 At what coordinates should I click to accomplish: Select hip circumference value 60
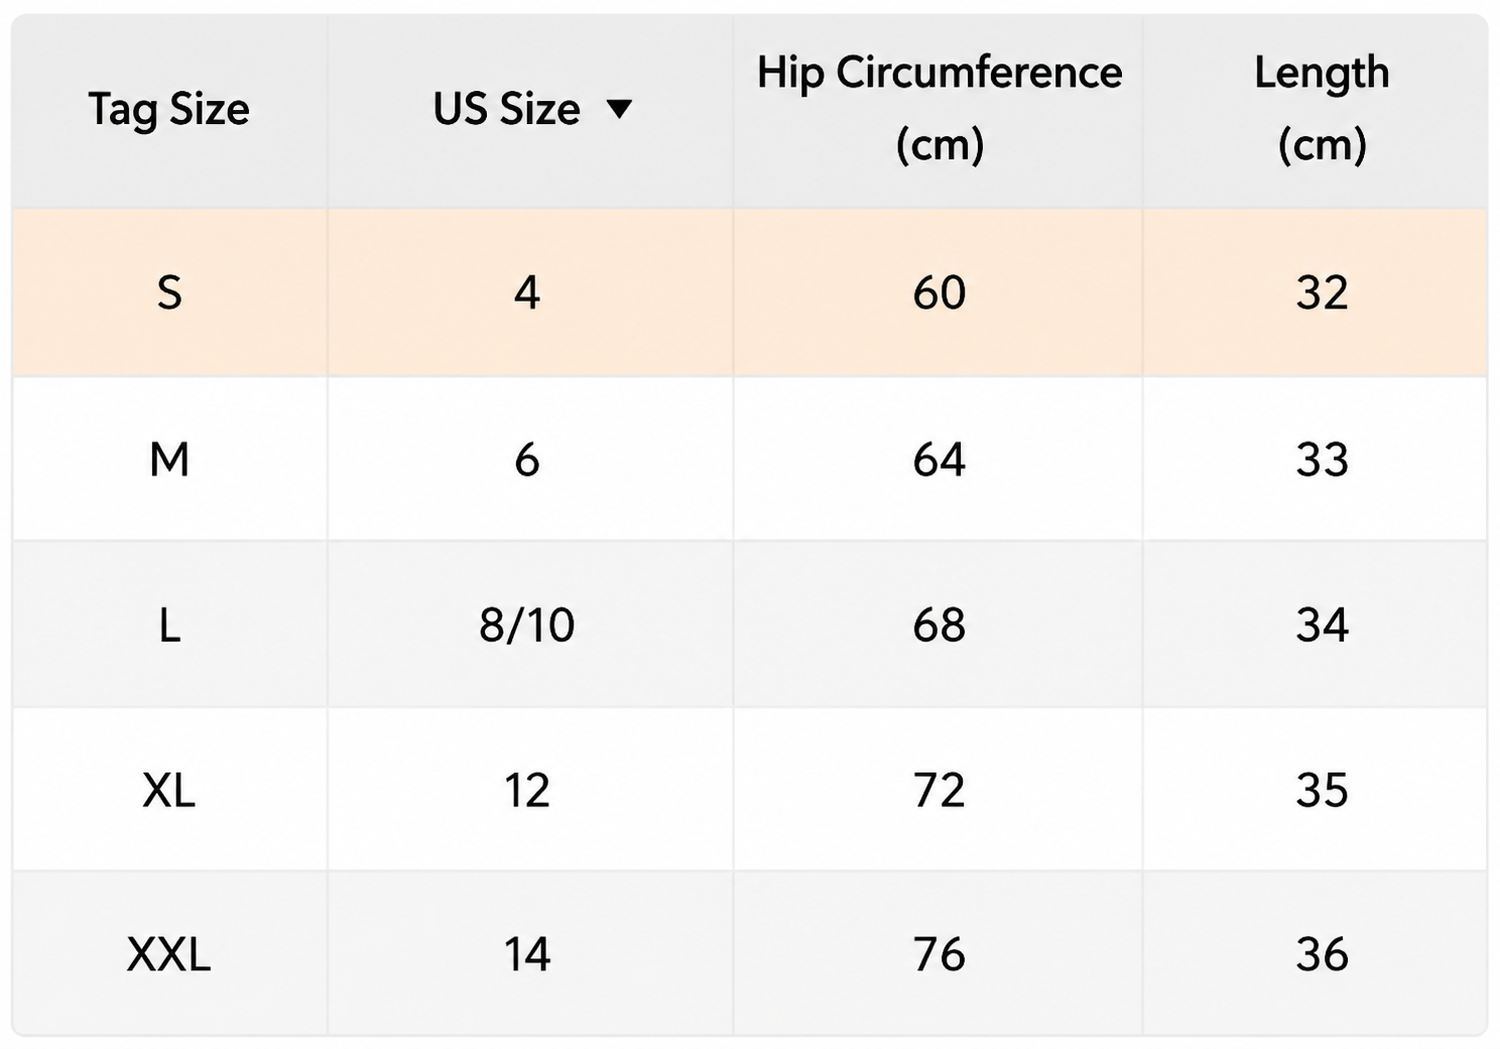pos(939,292)
